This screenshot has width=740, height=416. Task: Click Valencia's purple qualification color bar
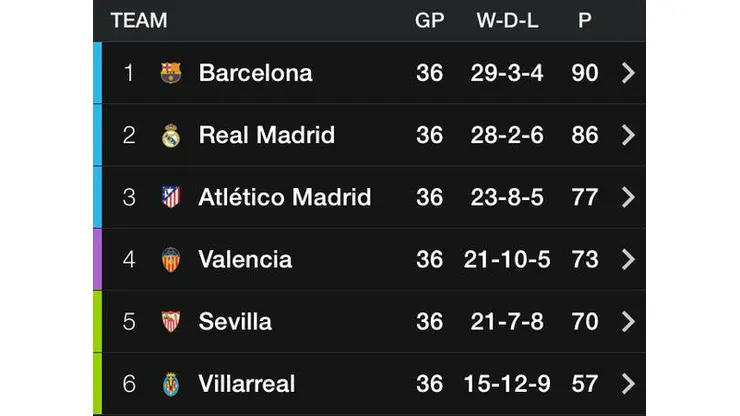(x=97, y=260)
